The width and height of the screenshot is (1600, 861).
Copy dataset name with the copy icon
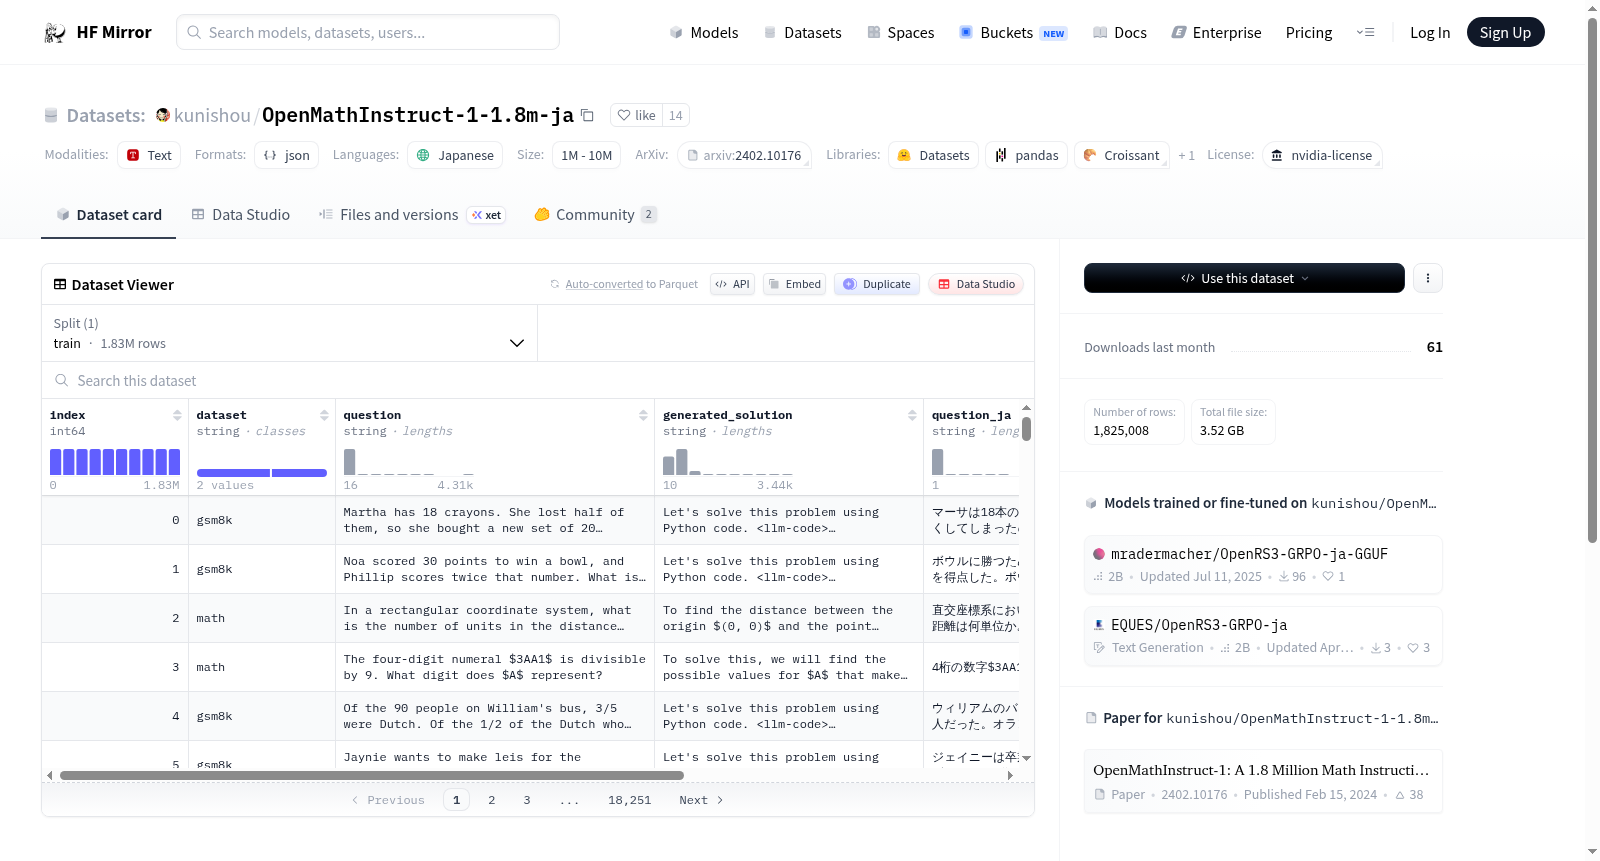tap(588, 115)
